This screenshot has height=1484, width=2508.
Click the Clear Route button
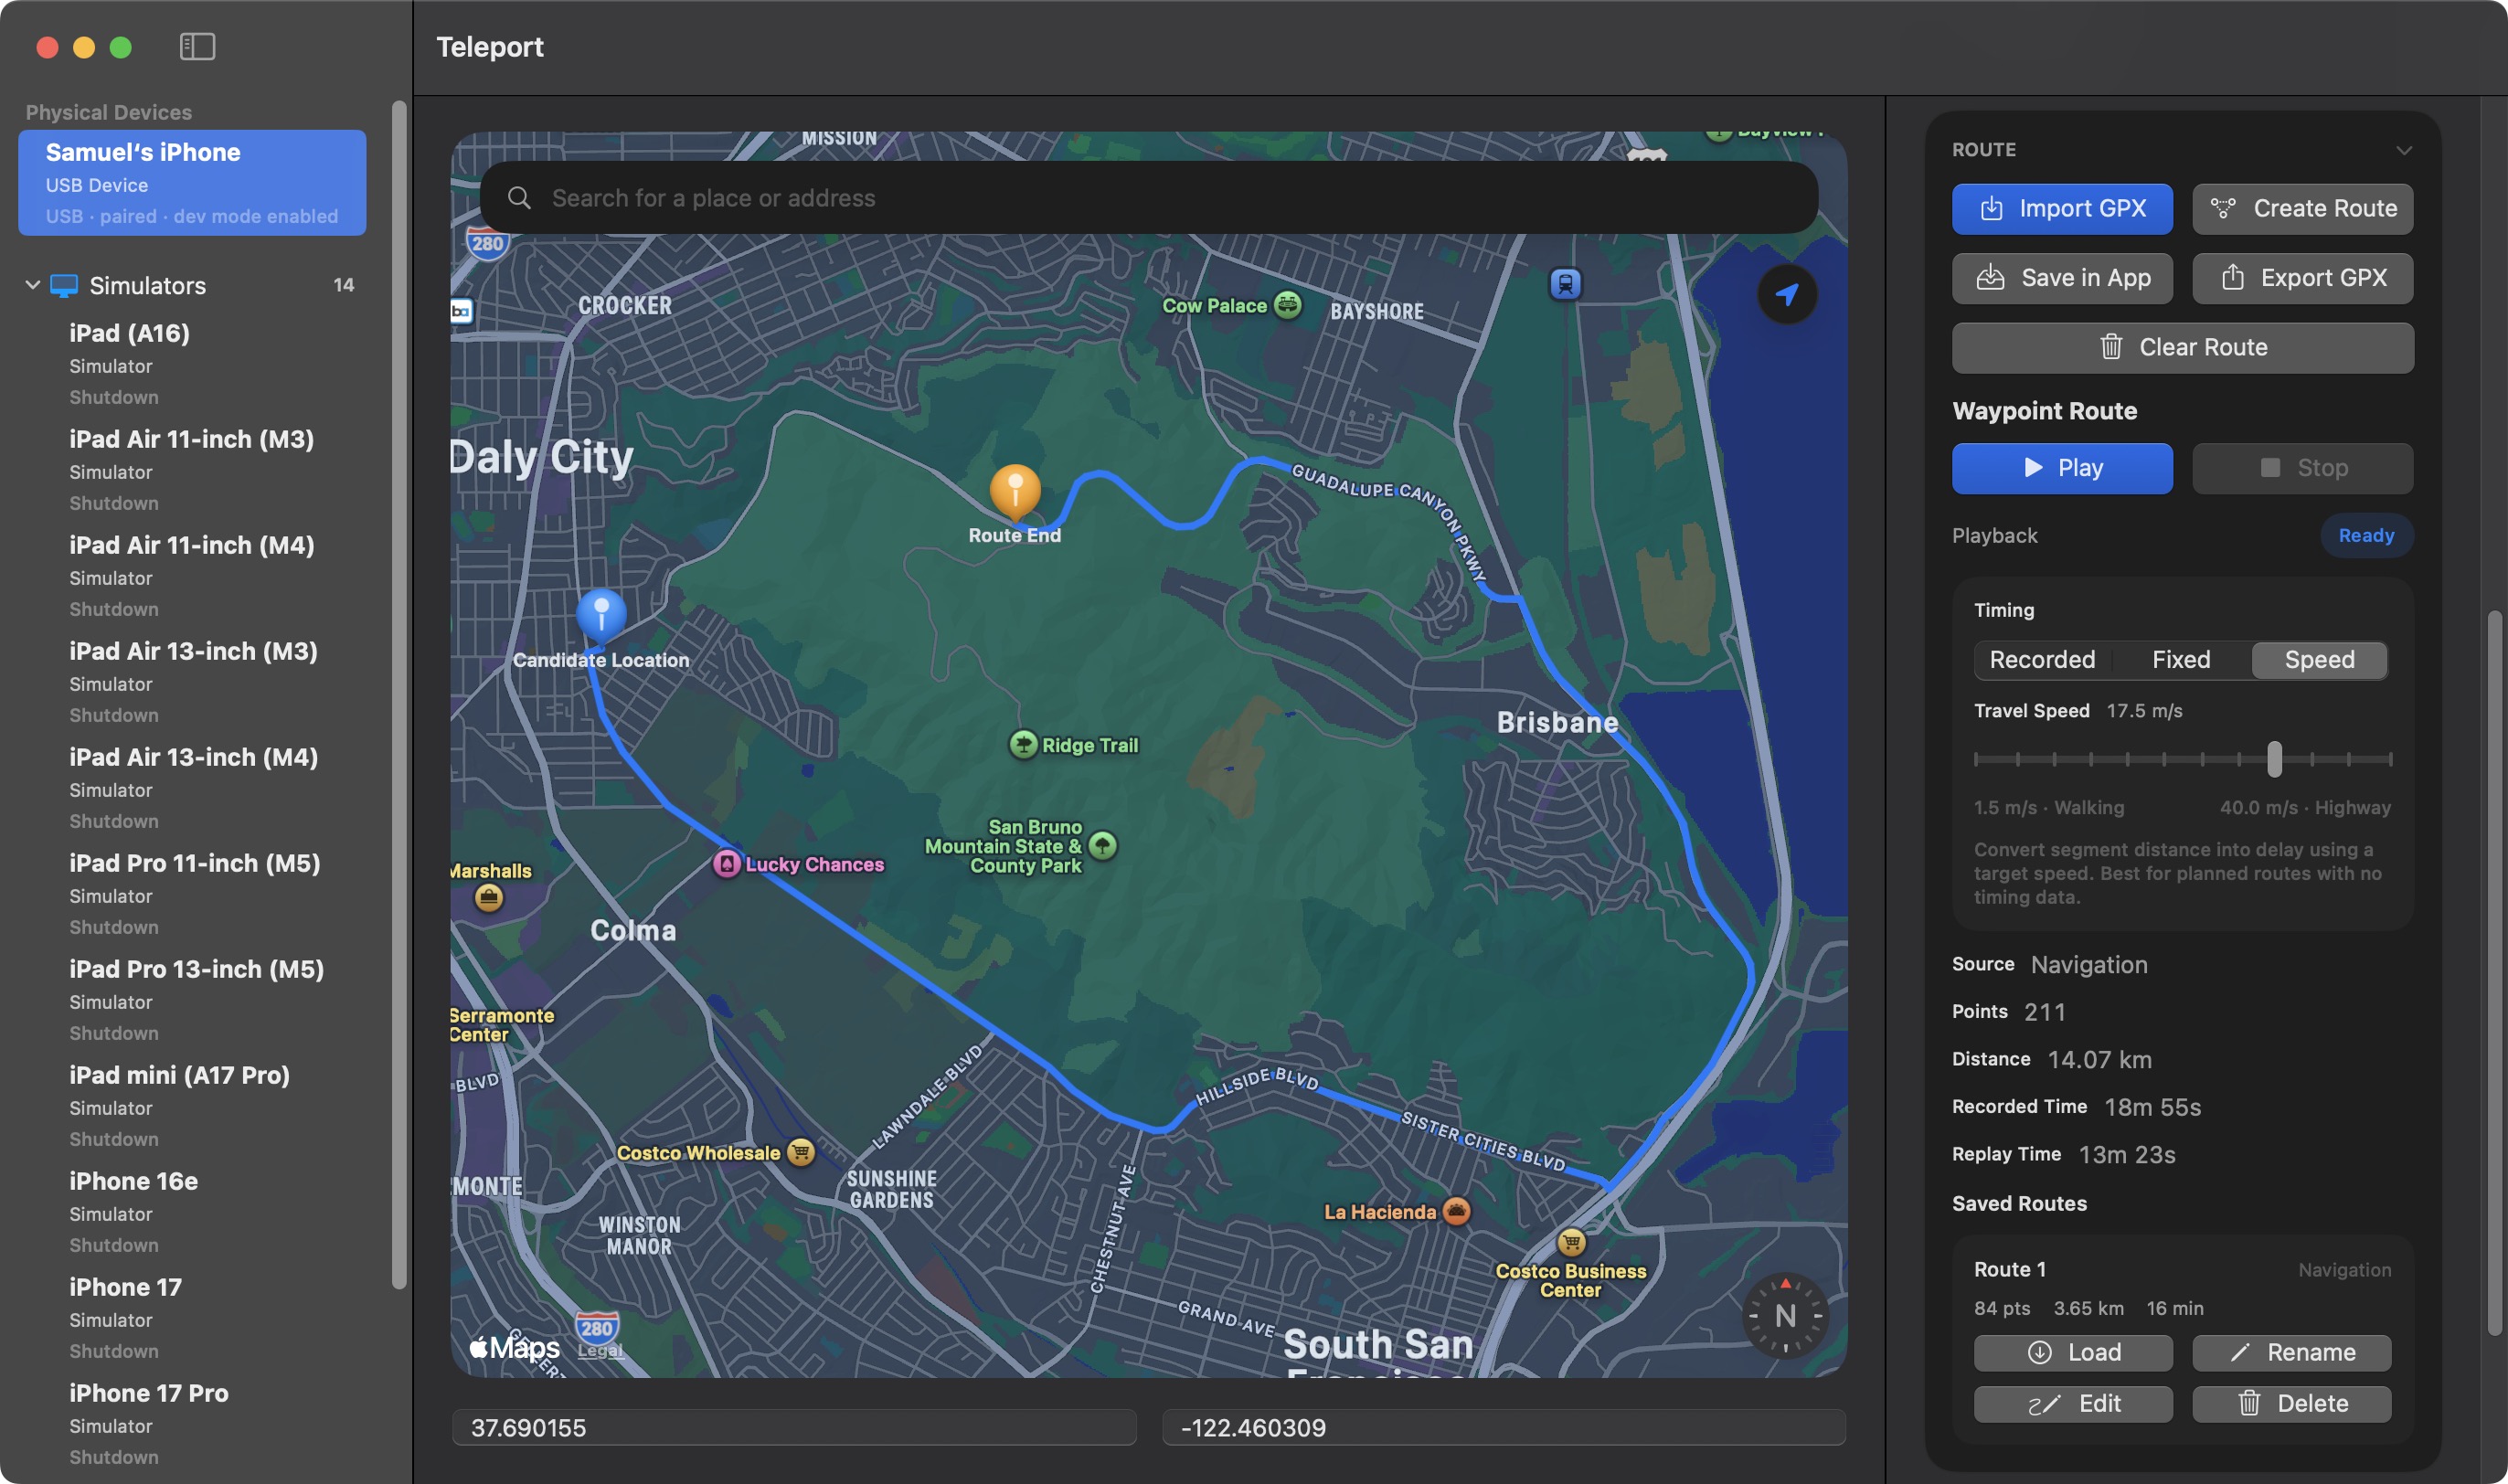[x=2182, y=348]
